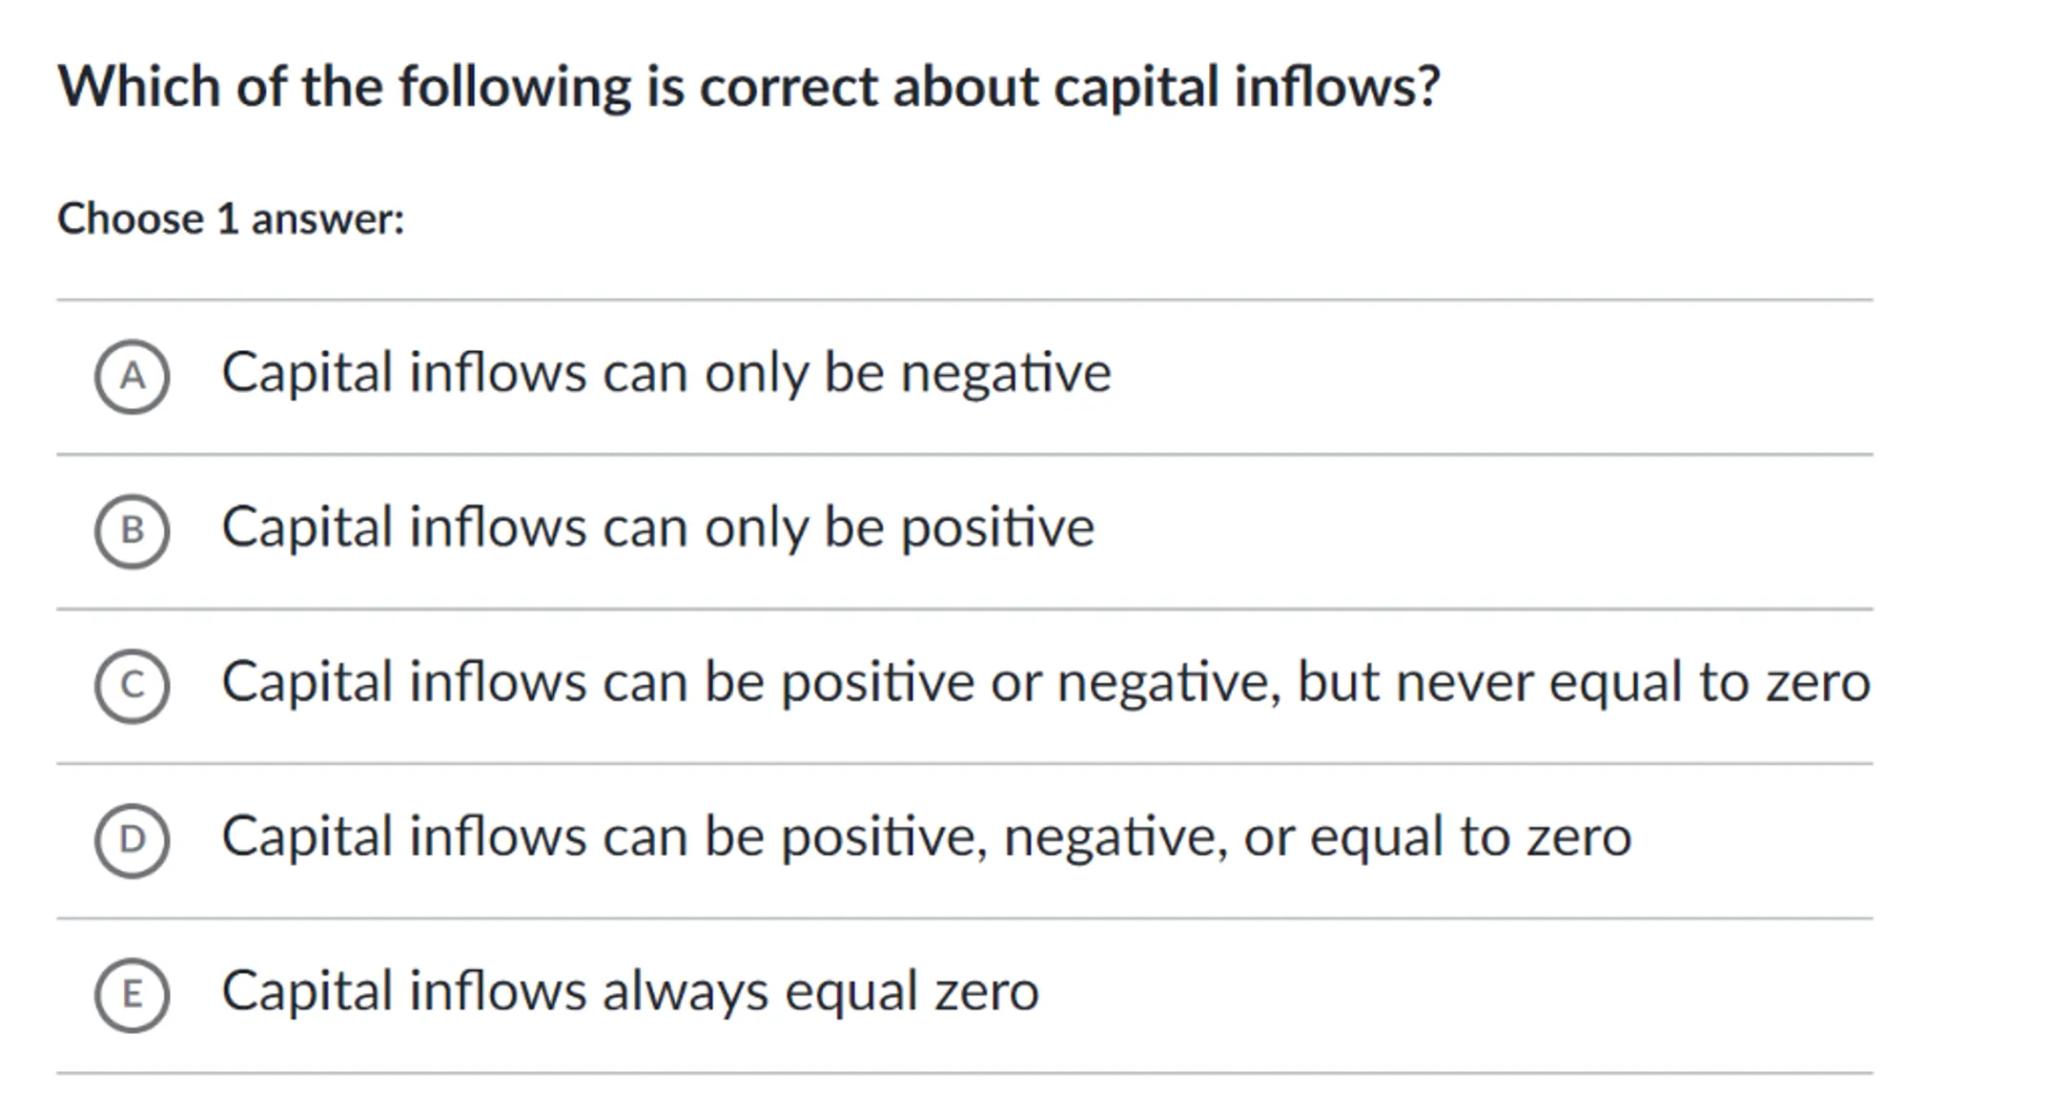Click the question heading about capital inflows
The height and width of the screenshot is (1115, 2048).
[x=748, y=87]
